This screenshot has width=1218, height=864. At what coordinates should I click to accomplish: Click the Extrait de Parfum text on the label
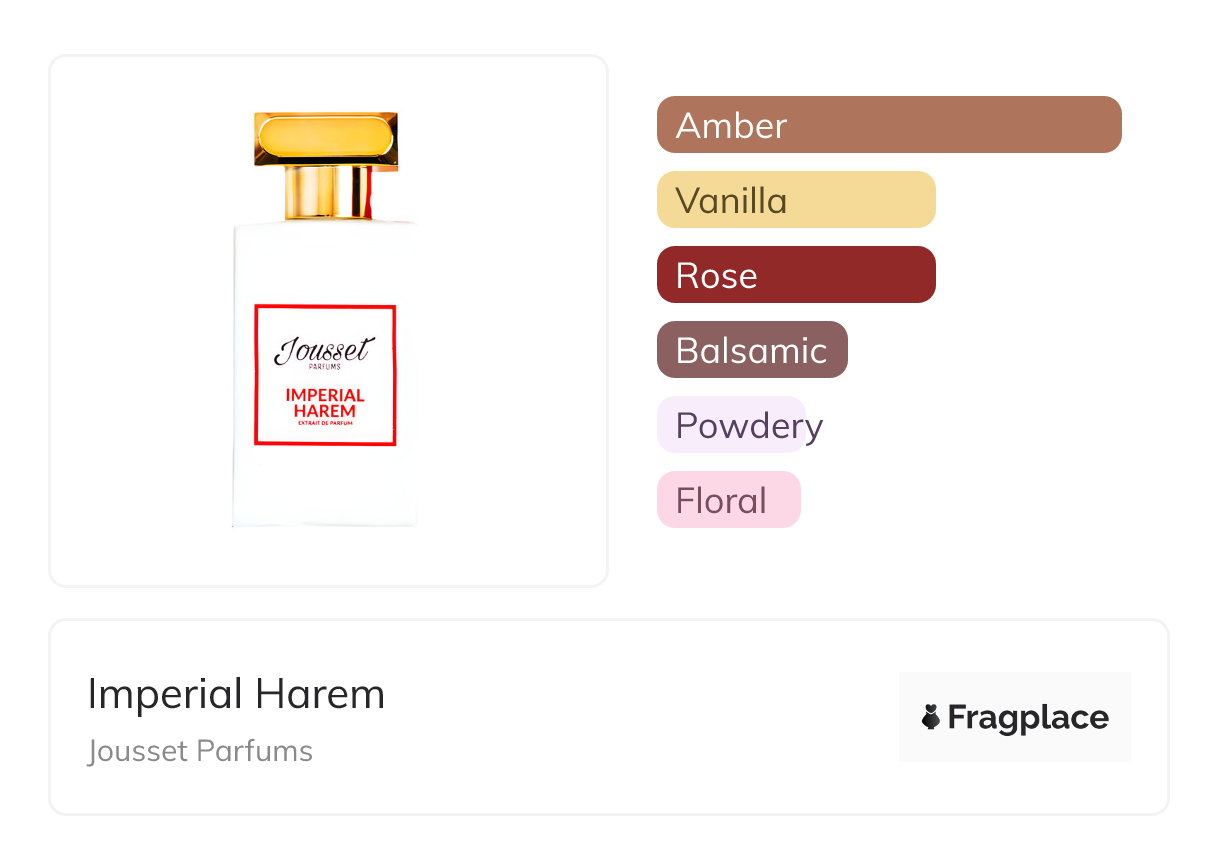(325, 424)
